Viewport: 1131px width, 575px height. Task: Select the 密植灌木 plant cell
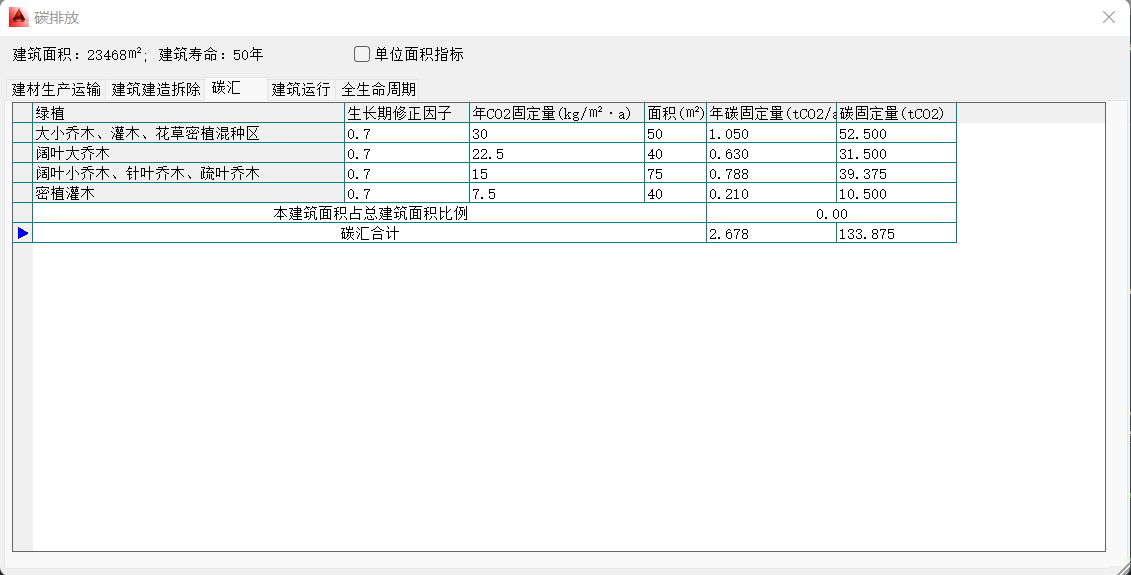pyautogui.click(x=188, y=194)
